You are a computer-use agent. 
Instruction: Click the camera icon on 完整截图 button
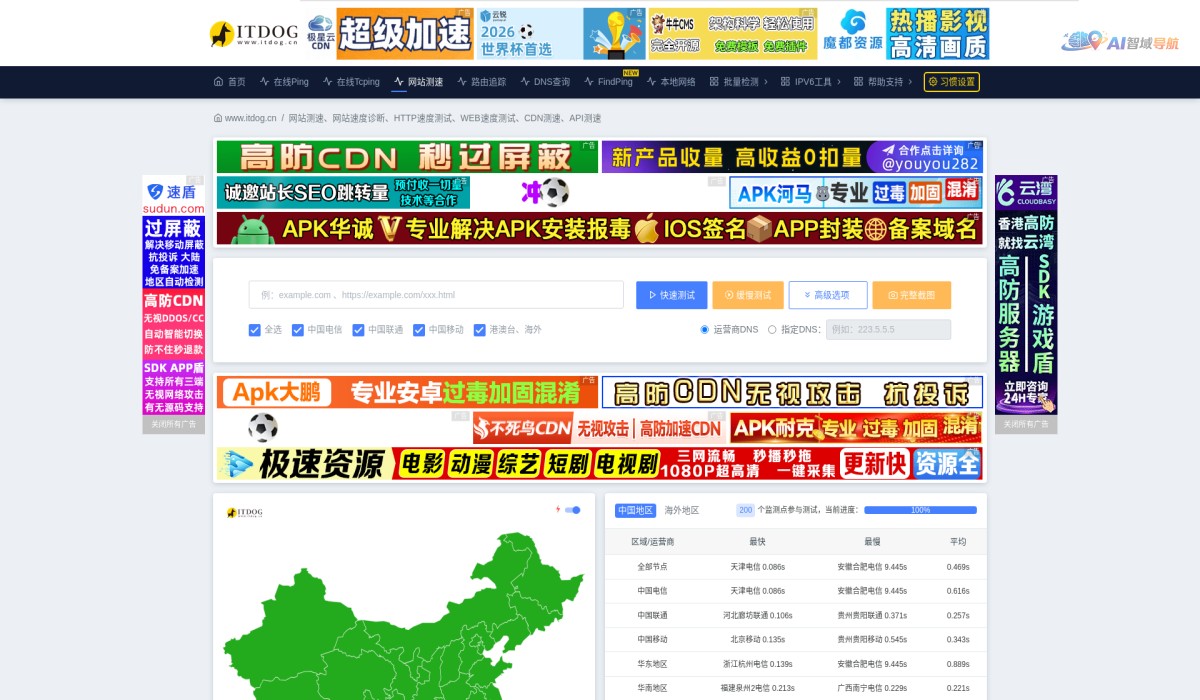892,295
